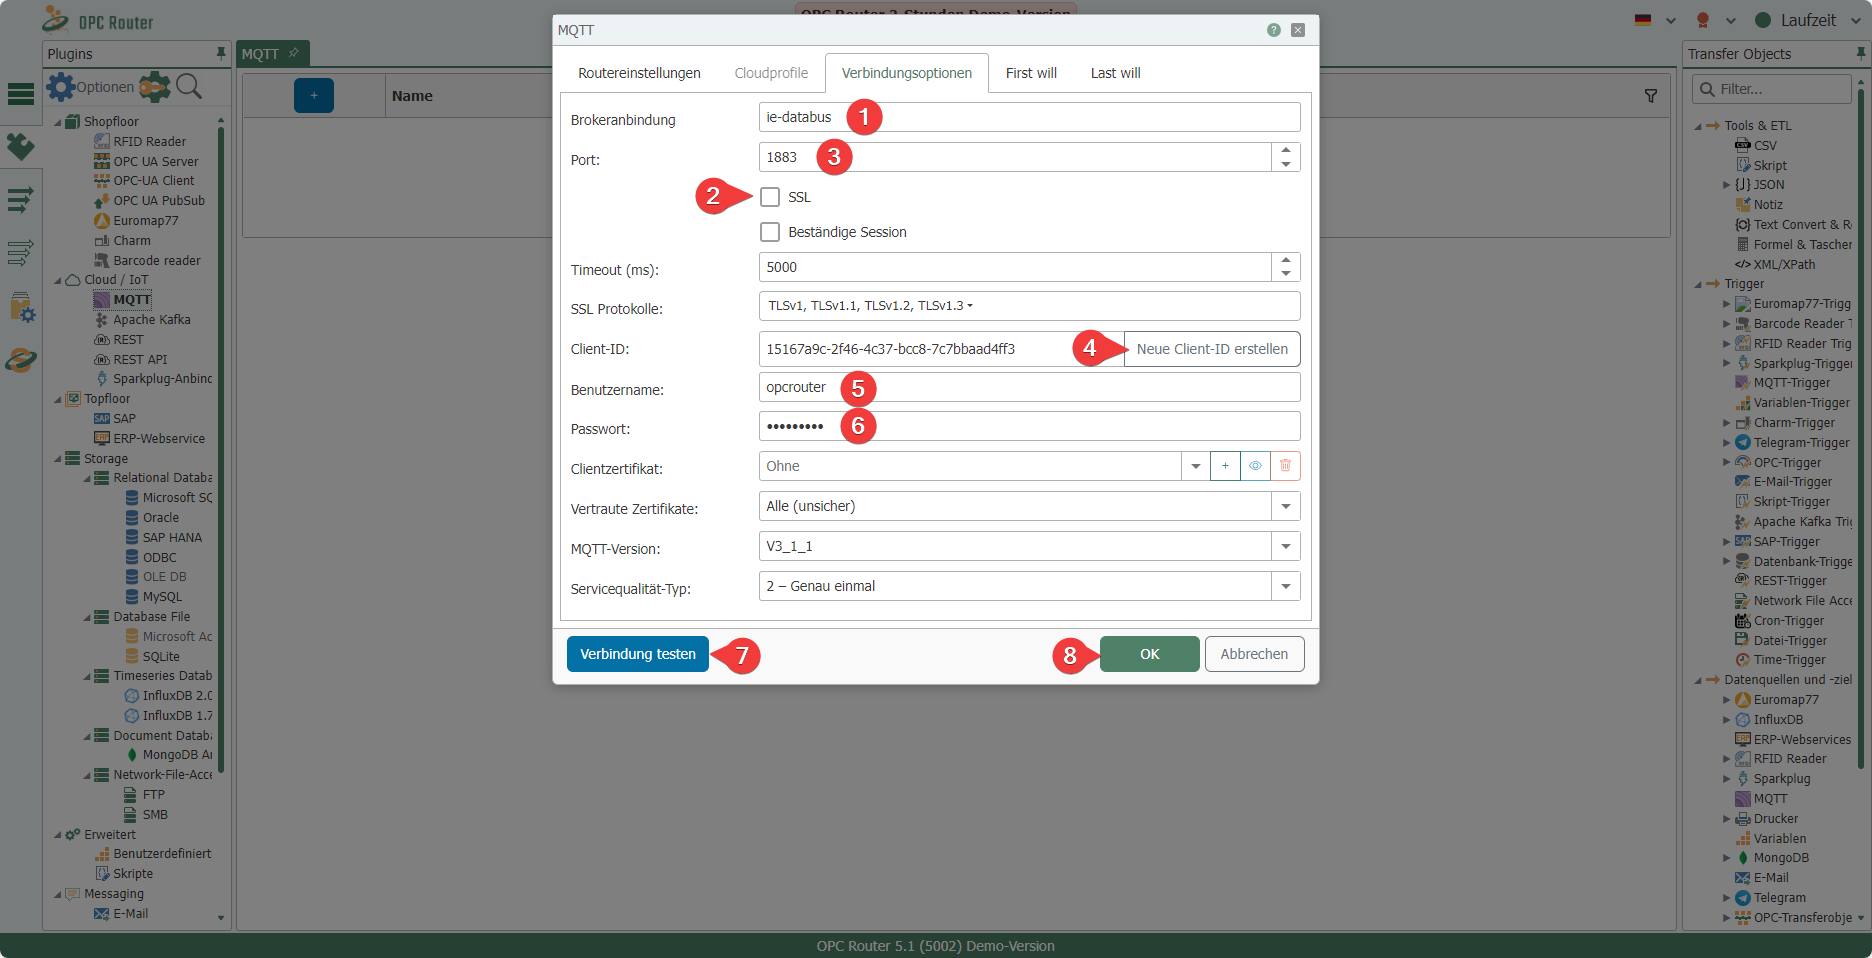Viewport: 1872px width, 958px height.
Task: Click the blue plus button to add connection
Action: tap(313, 96)
